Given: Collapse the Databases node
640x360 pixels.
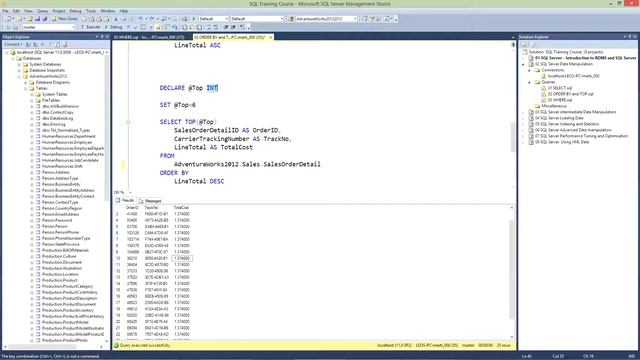Looking at the screenshot, I should point(13,58).
